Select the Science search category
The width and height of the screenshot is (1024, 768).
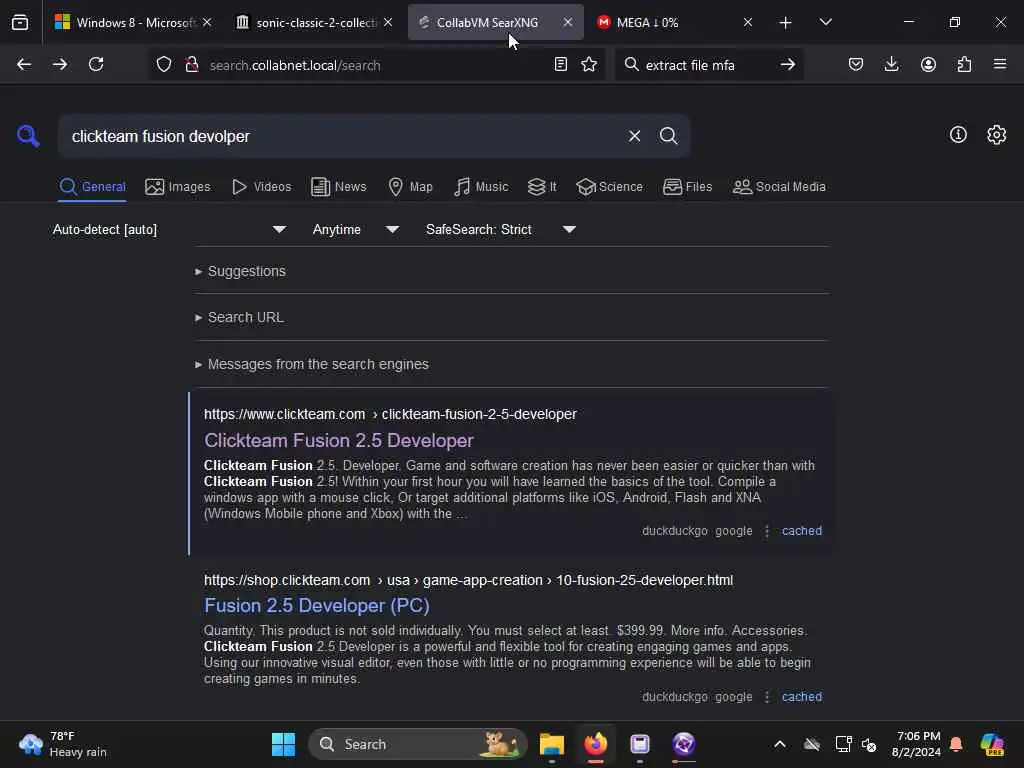609,187
